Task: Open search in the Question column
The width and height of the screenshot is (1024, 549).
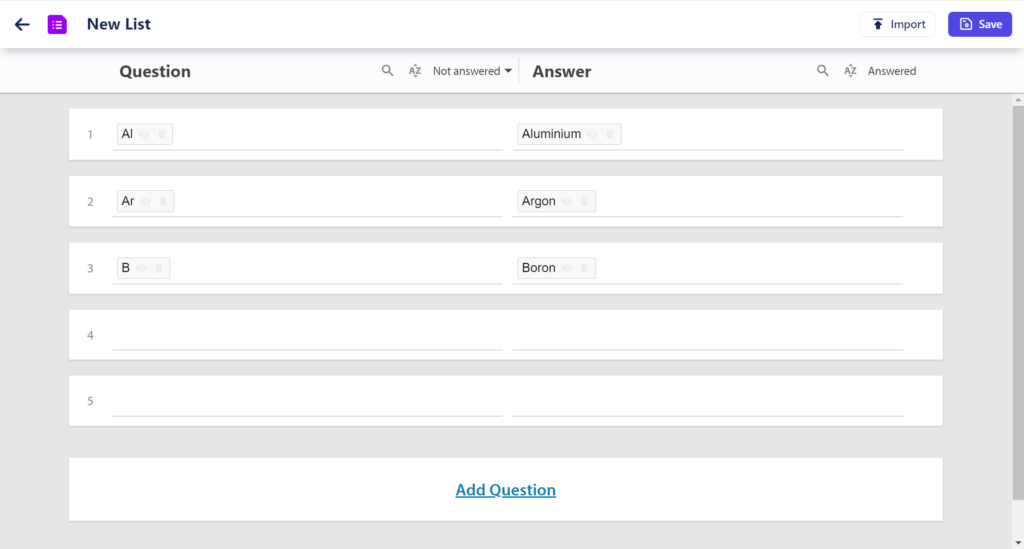Action: [387, 71]
